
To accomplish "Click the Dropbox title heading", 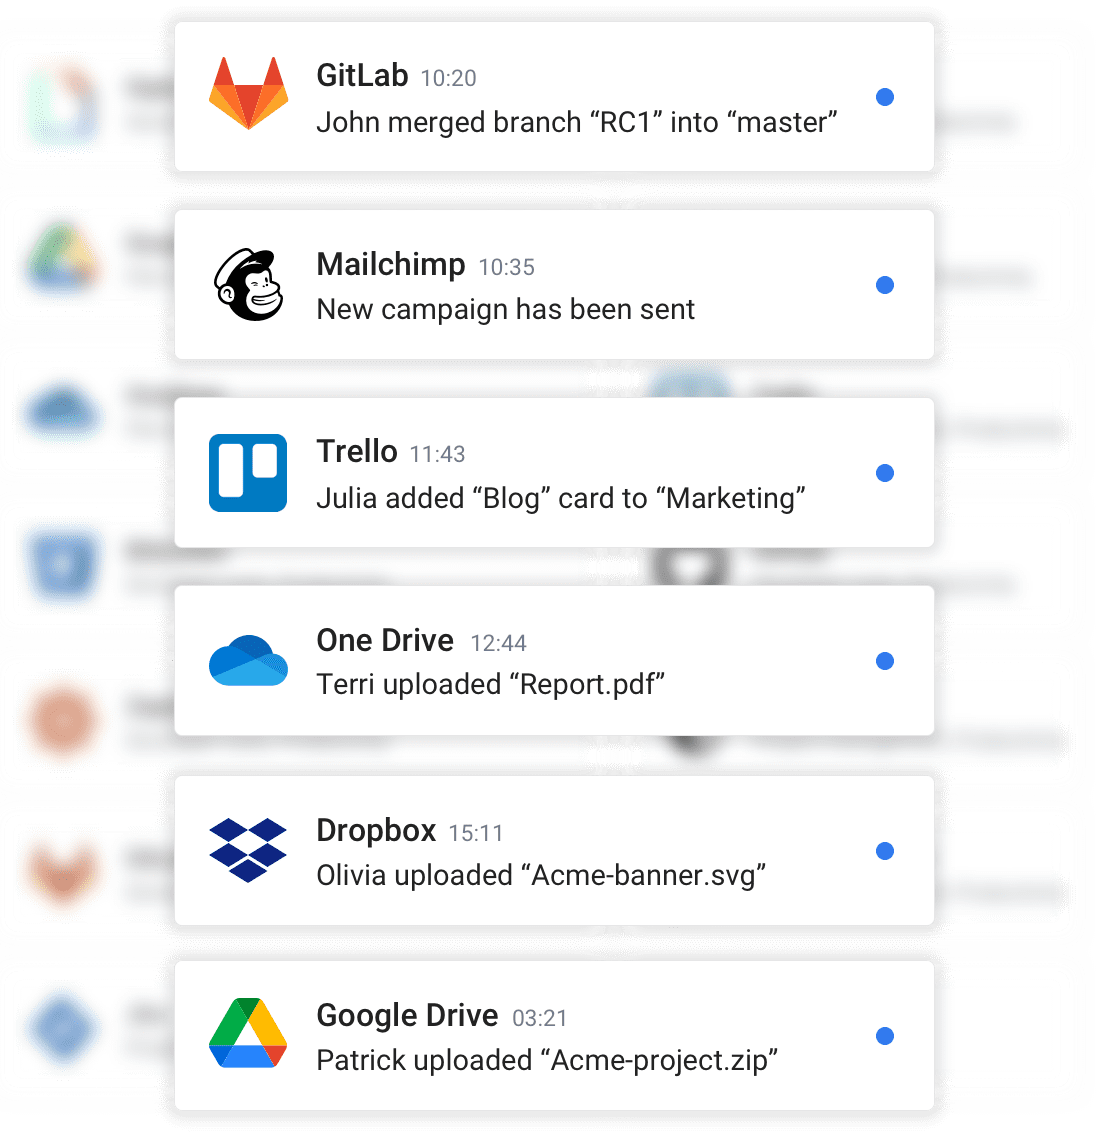I will pyautogui.click(x=376, y=830).
